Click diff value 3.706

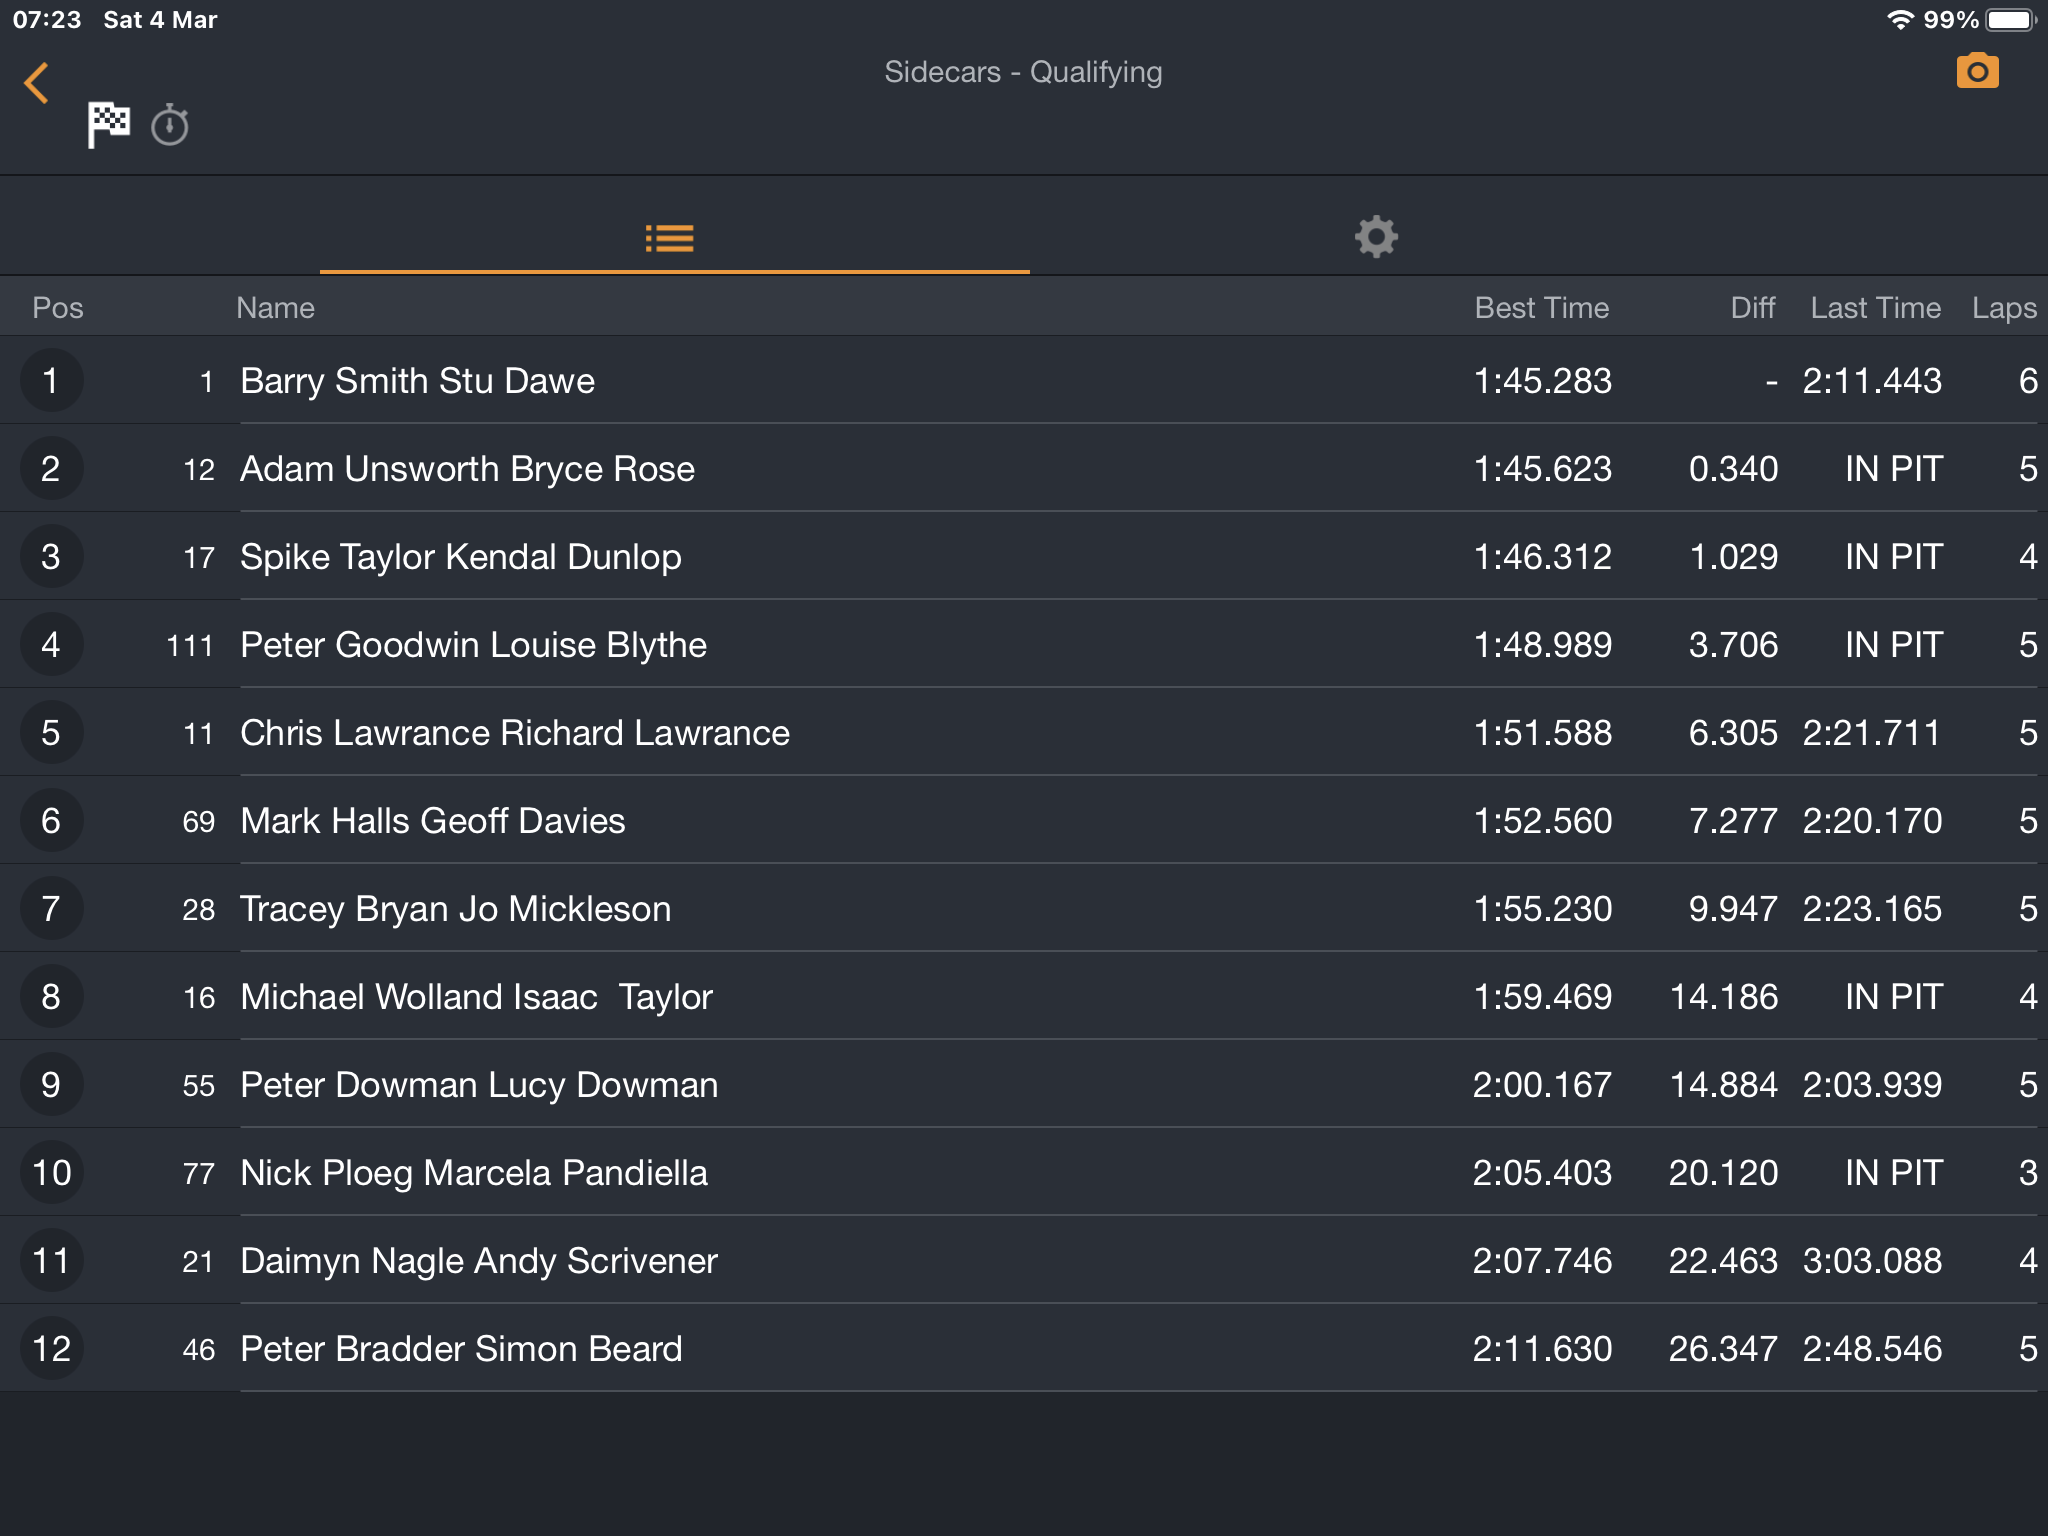coord(1733,645)
